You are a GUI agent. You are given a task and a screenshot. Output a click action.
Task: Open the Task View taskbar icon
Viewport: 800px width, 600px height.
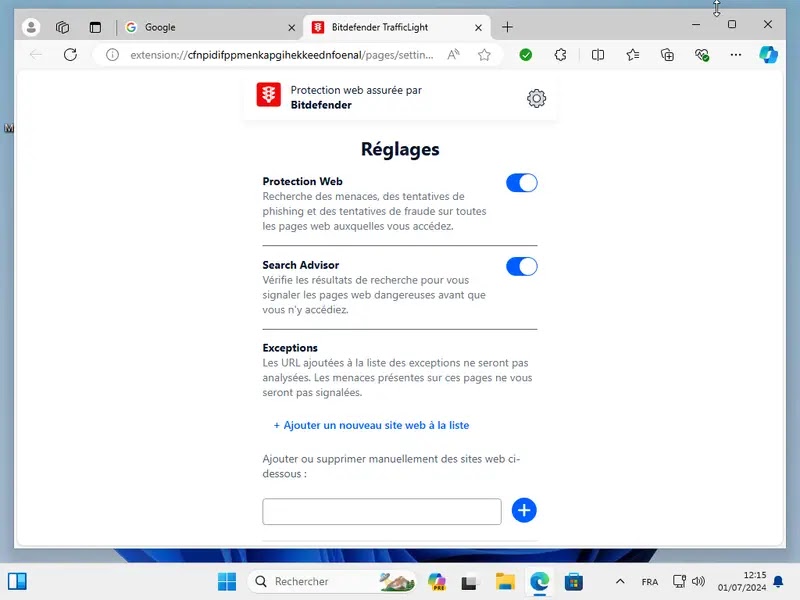[x=469, y=582]
